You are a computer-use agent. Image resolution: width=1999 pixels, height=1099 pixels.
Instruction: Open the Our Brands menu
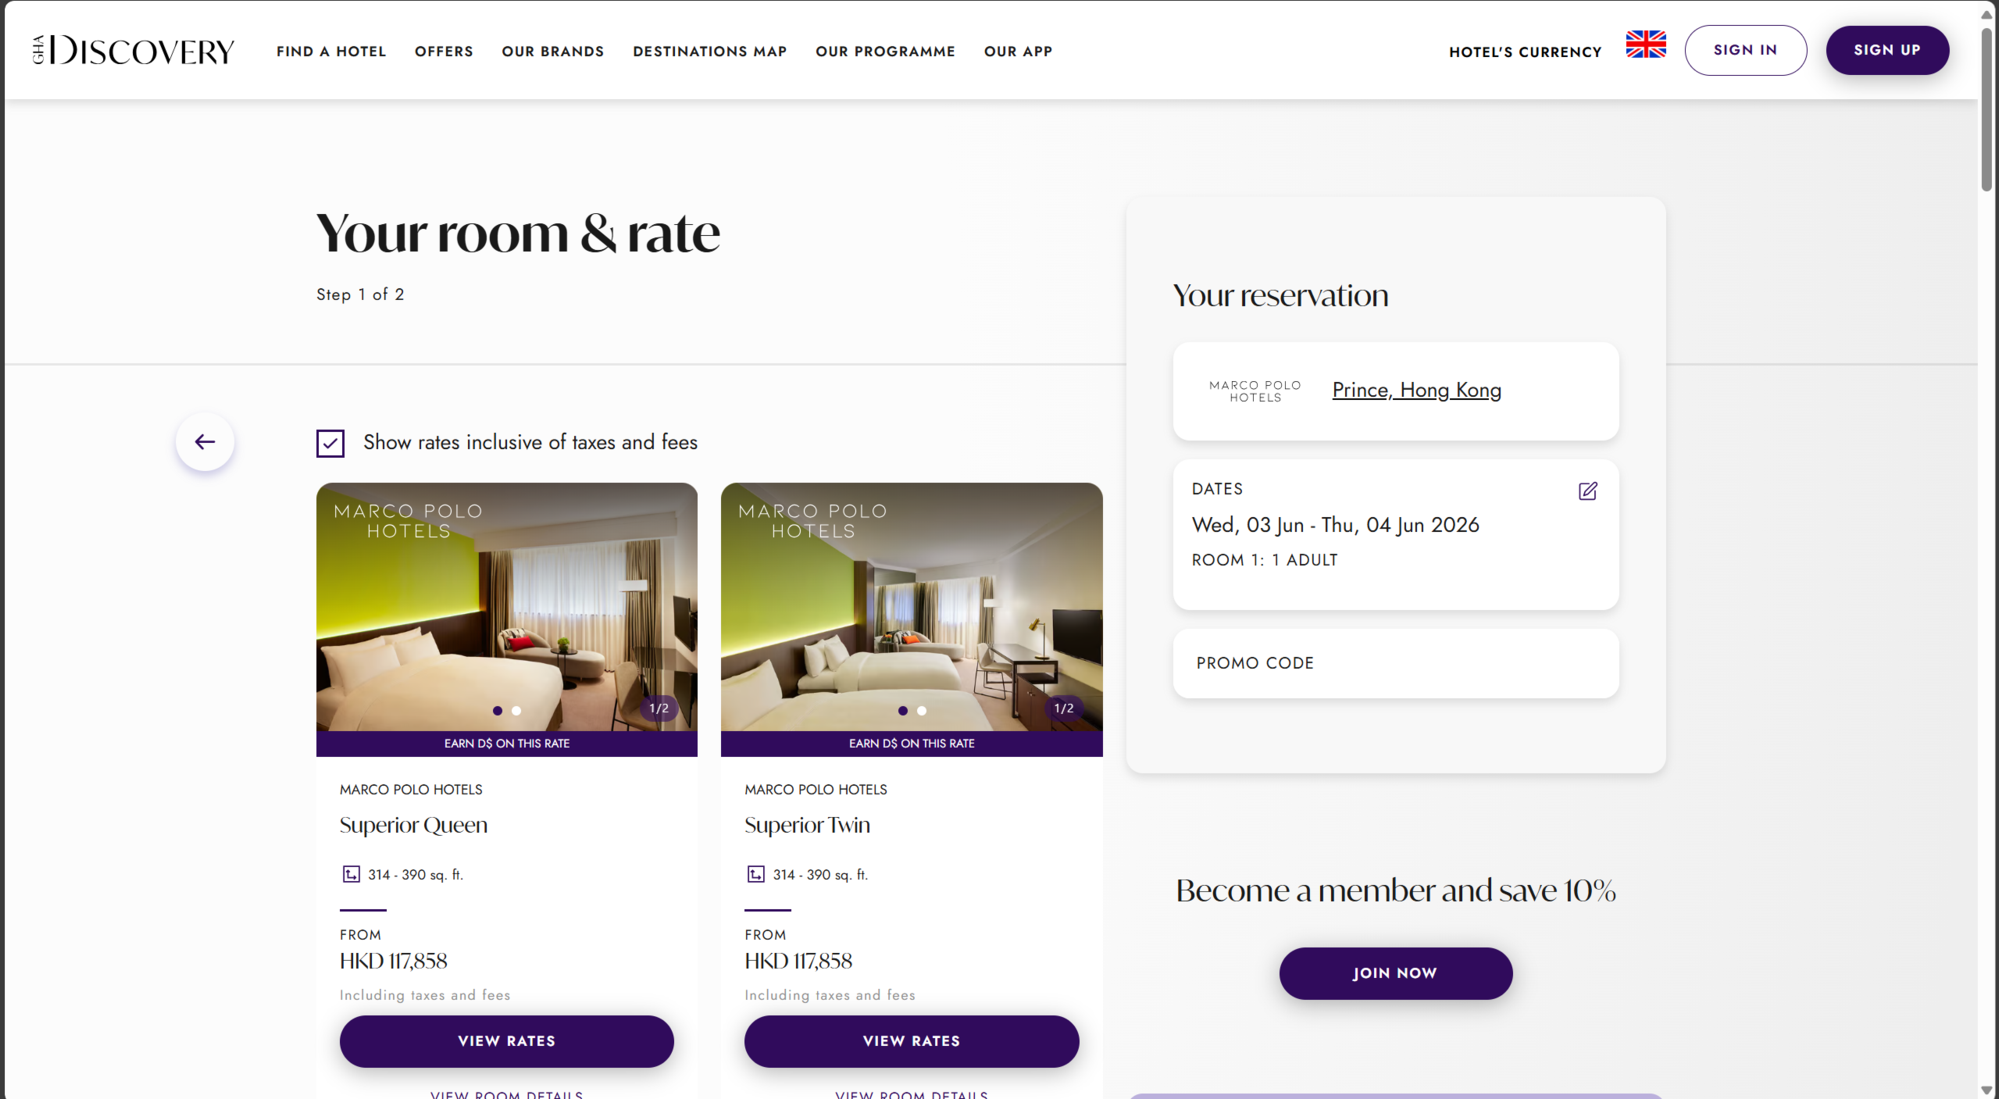[553, 51]
